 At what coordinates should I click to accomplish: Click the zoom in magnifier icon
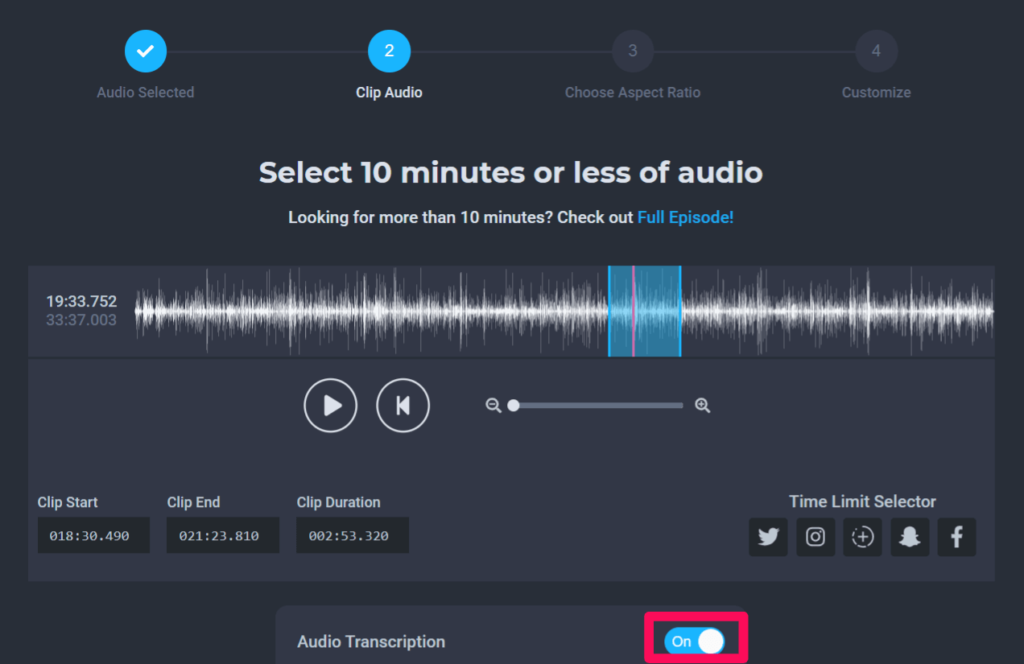click(703, 405)
